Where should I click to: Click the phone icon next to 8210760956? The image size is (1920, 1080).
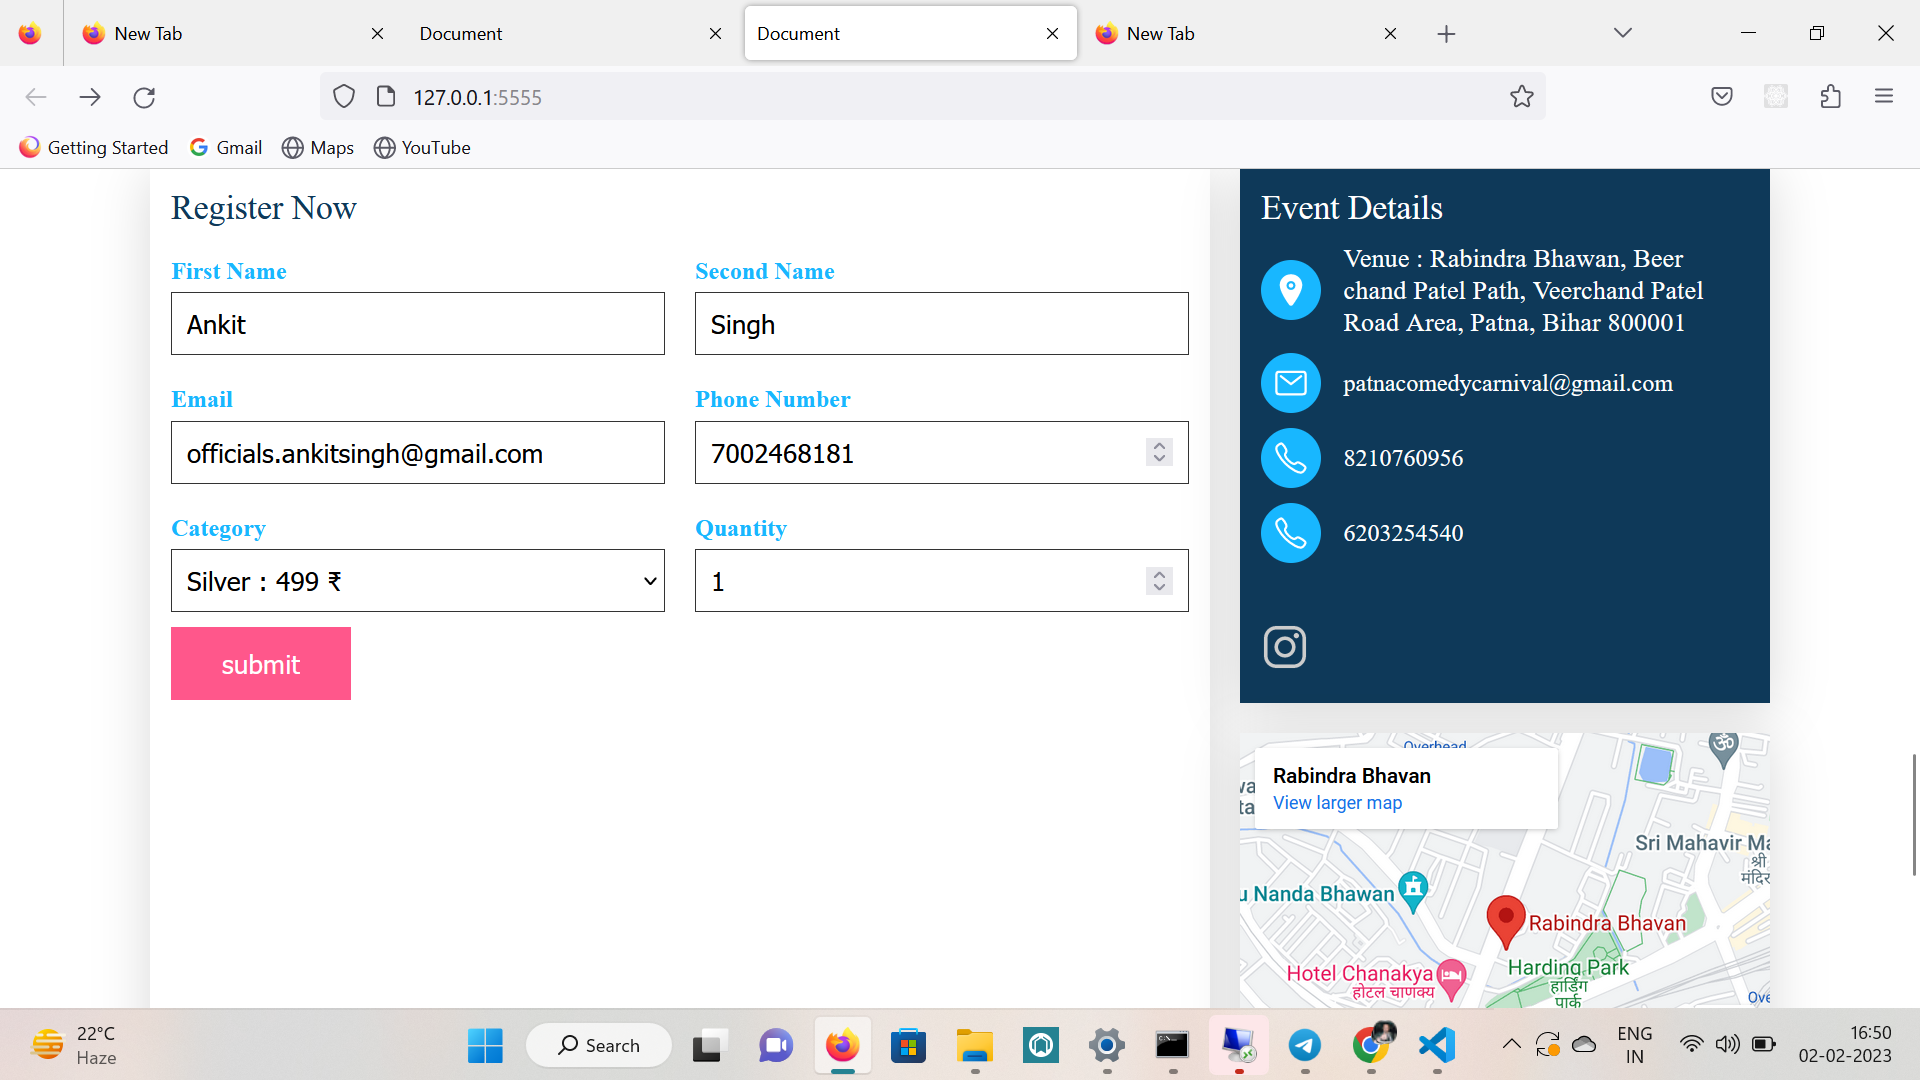[1290, 458]
